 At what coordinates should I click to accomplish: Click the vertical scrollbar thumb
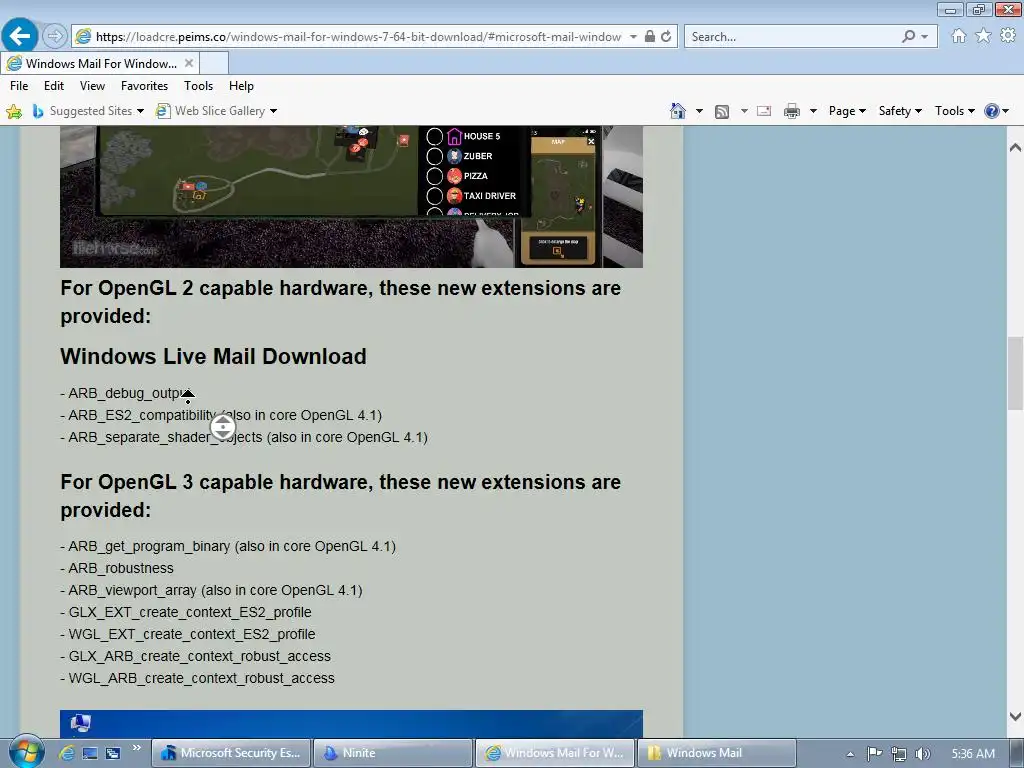tap(1015, 373)
